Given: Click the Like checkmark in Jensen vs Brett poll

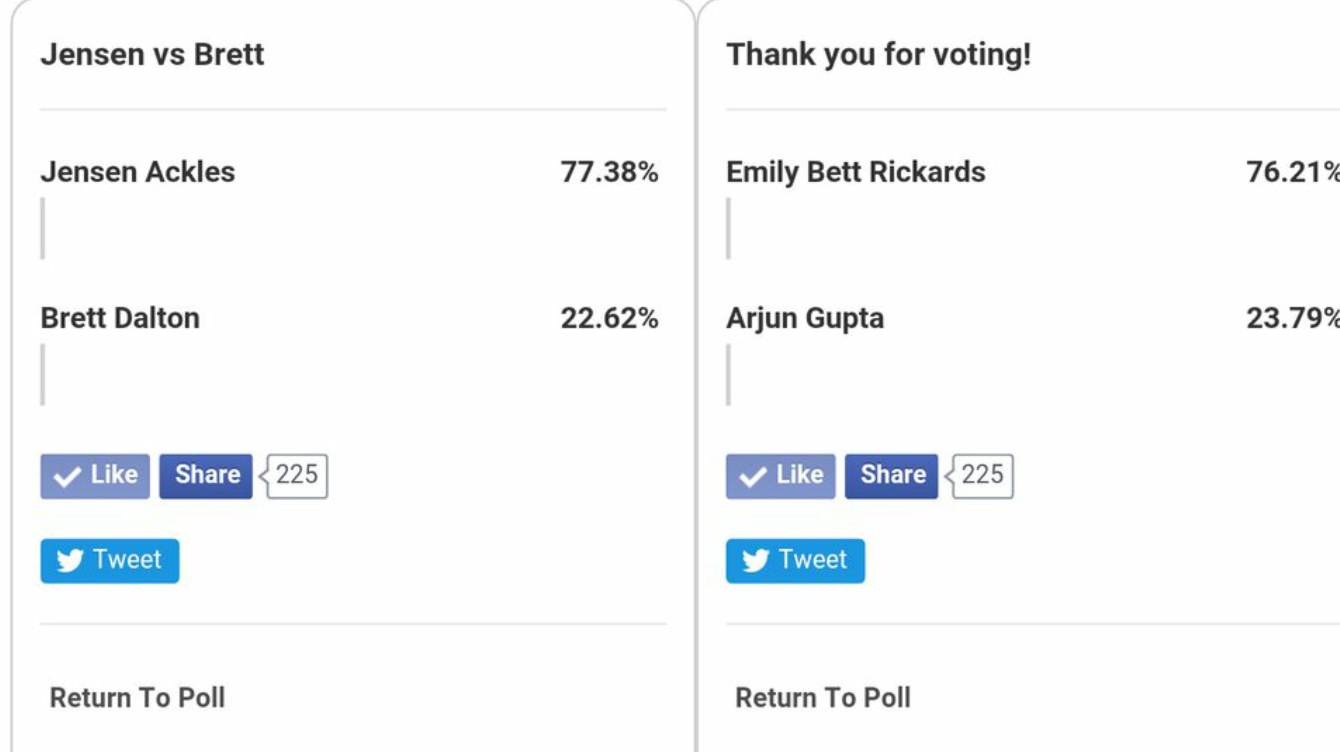Looking at the screenshot, I should pos(95,476).
